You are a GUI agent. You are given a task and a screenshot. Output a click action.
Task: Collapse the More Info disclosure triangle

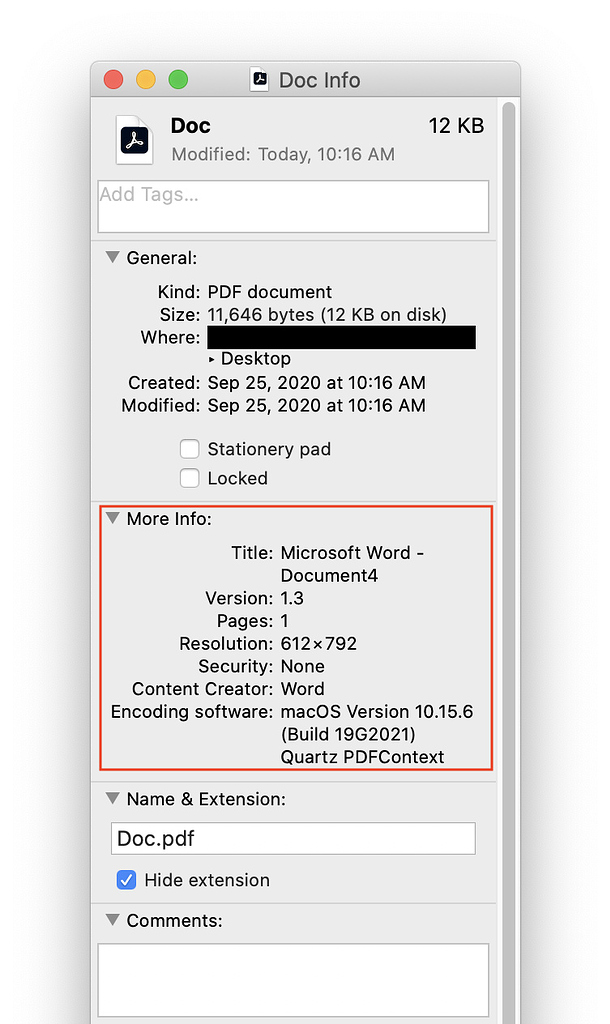[112, 519]
